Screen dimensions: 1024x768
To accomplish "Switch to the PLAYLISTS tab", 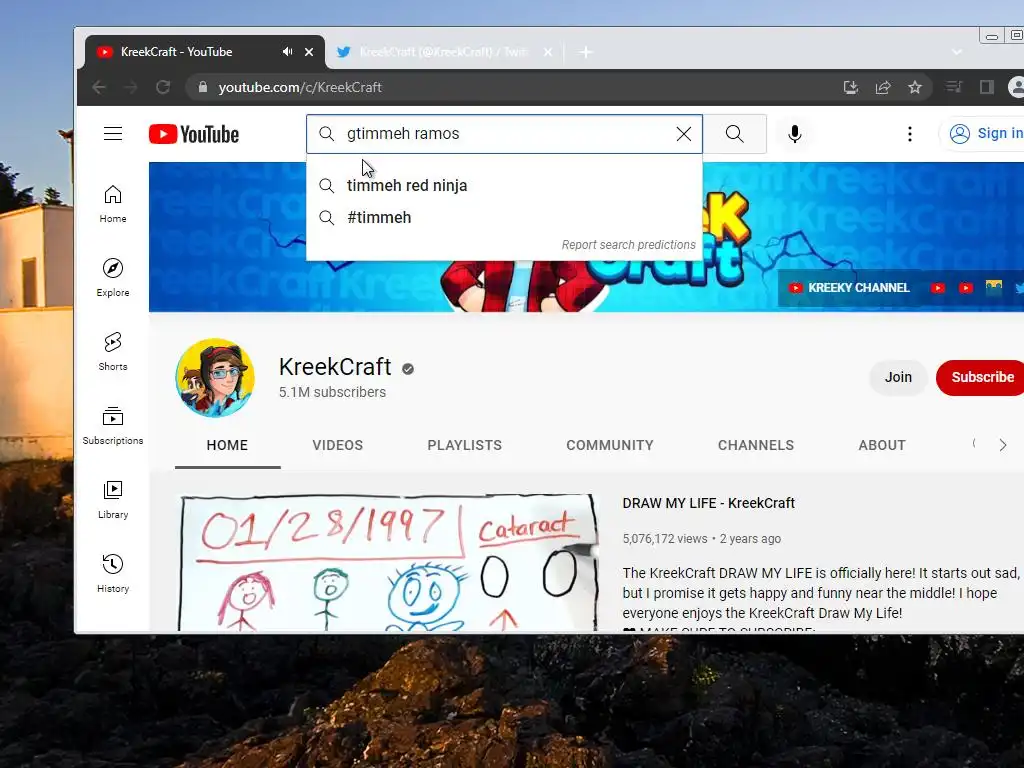I will pos(464,445).
